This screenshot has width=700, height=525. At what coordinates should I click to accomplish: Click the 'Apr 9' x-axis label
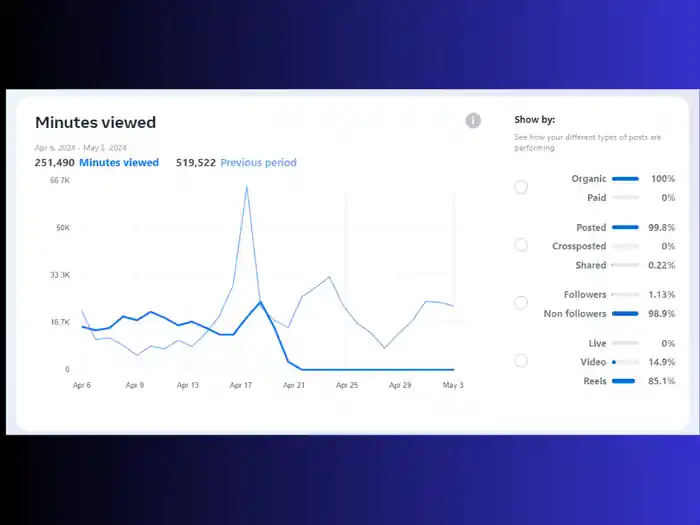coord(135,385)
